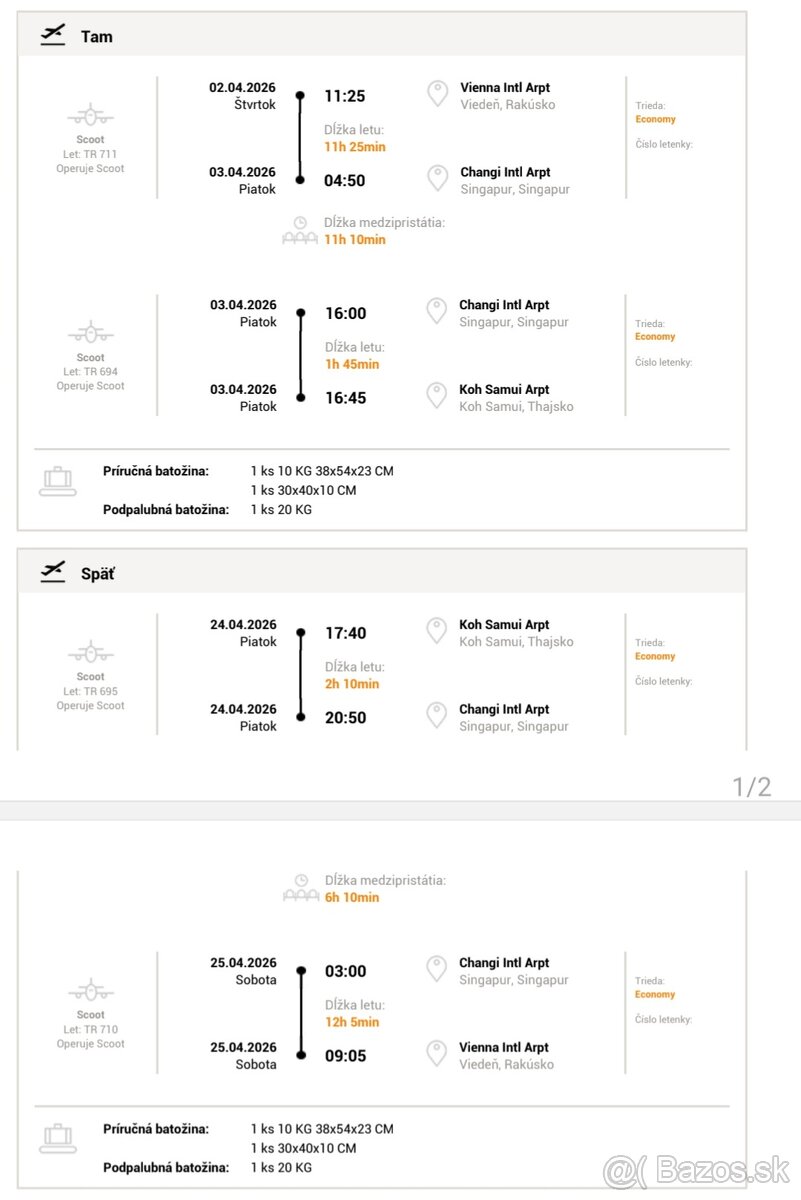This screenshot has width=801, height=1200.
Task: Click the Bazos.sk watermark logo
Action: coord(696,1169)
